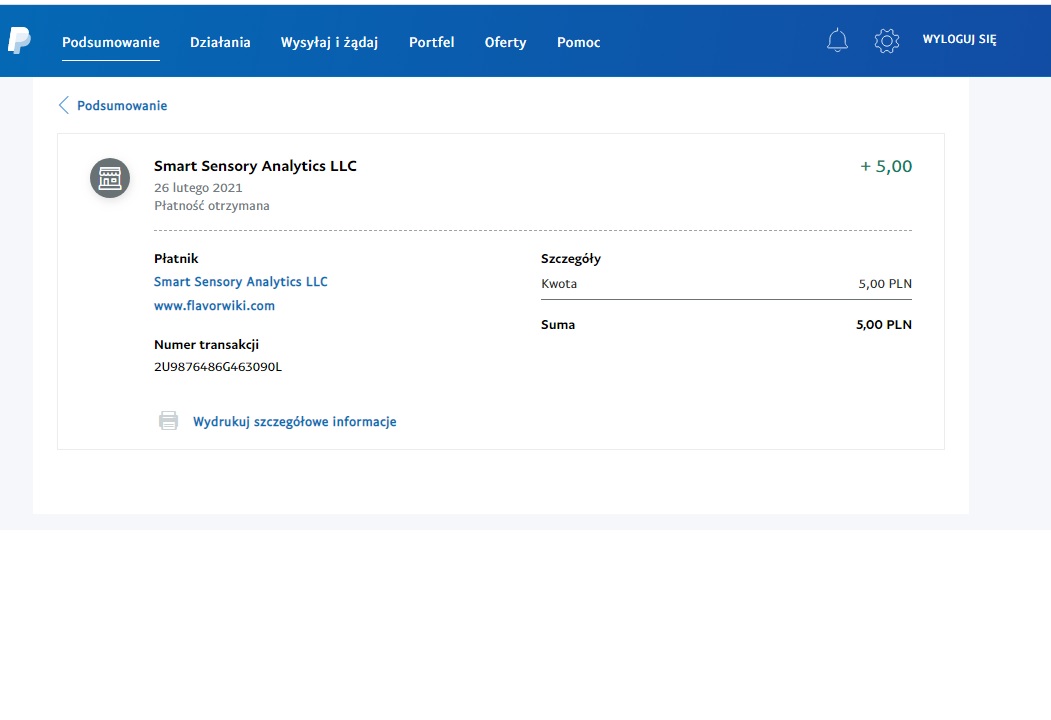This screenshot has width=1051, height=720.
Task: Open the Podsumowanie navigation tab
Action: [111, 42]
